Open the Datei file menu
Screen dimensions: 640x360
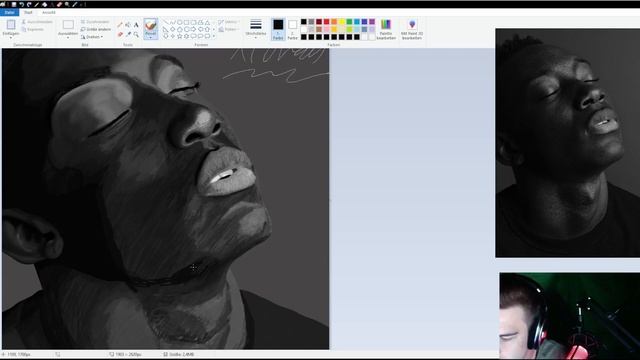click(9, 13)
